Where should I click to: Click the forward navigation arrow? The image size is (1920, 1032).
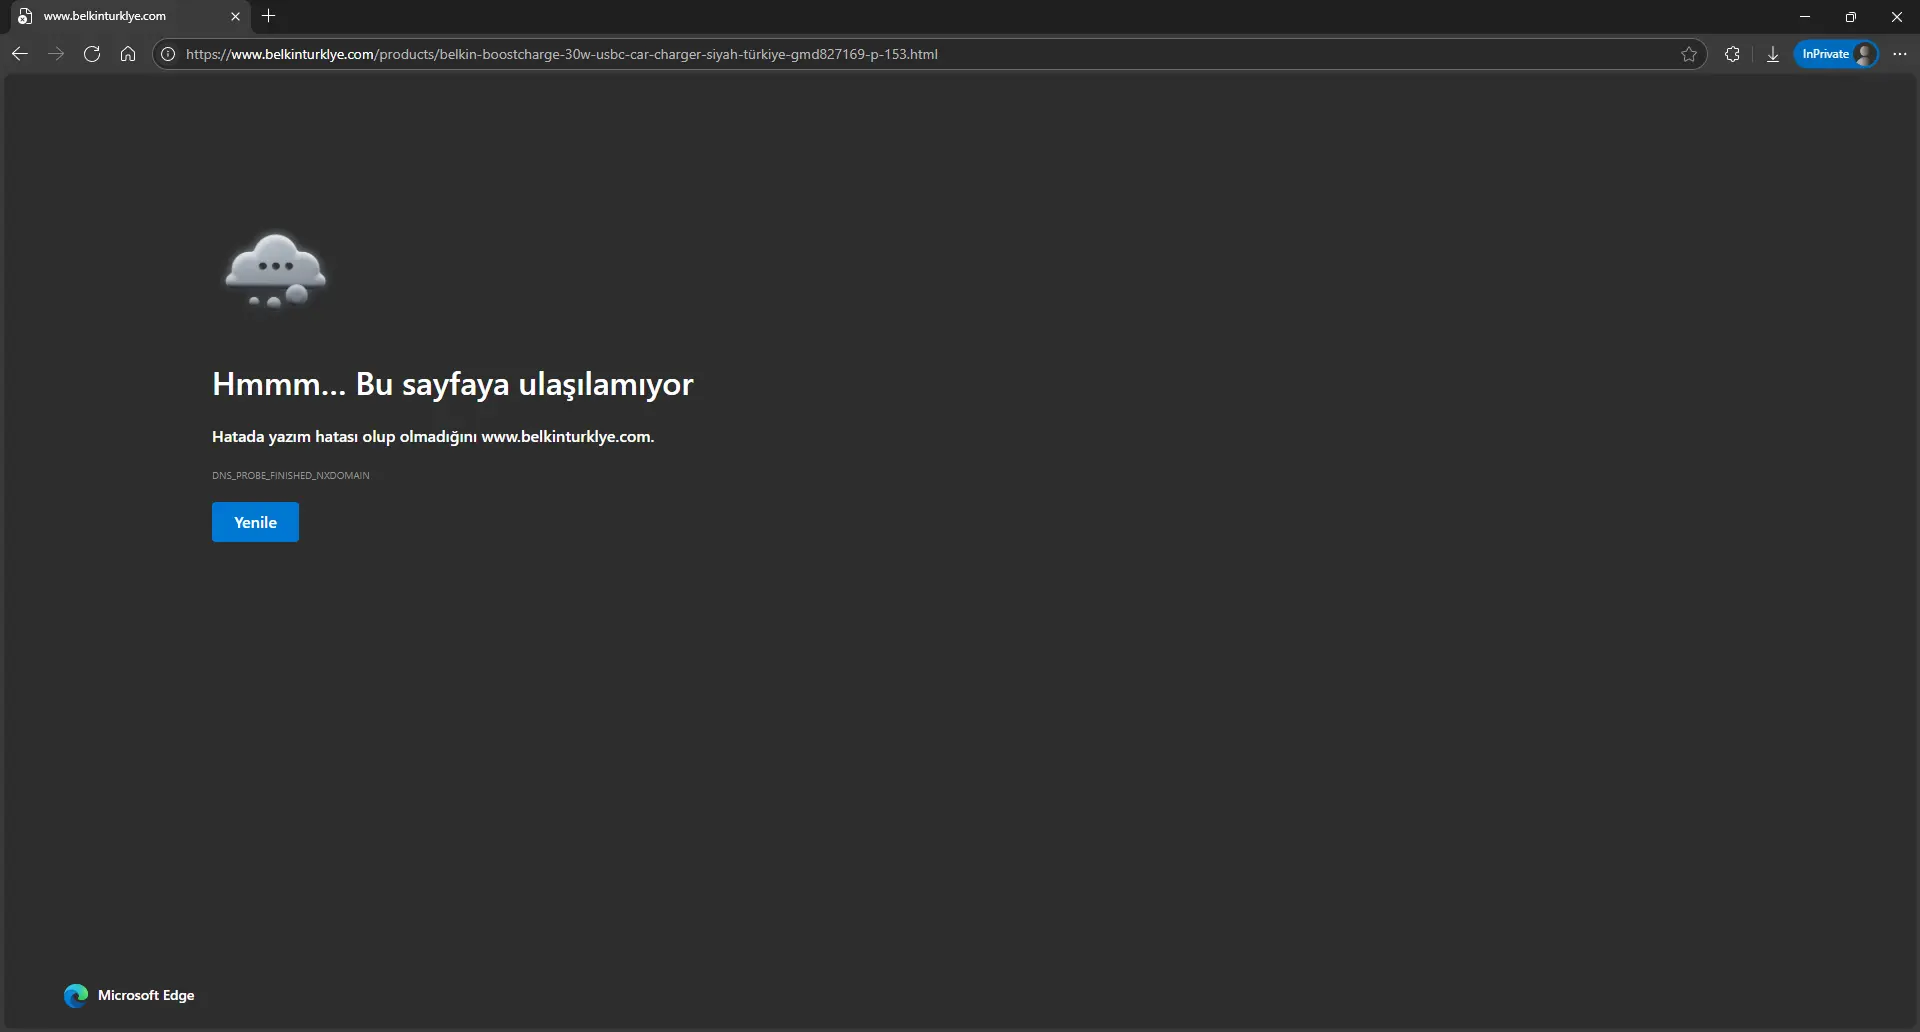click(x=56, y=54)
